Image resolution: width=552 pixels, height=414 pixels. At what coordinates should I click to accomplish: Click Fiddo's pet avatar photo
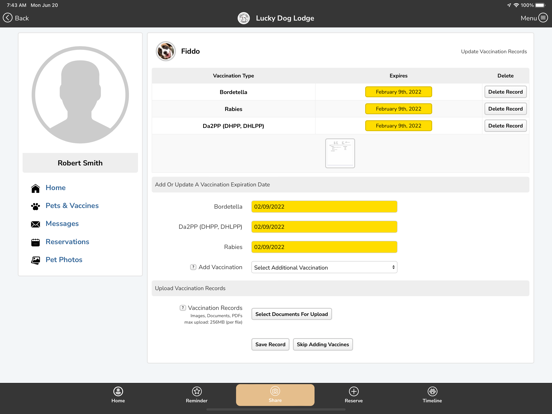click(x=165, y=51)
